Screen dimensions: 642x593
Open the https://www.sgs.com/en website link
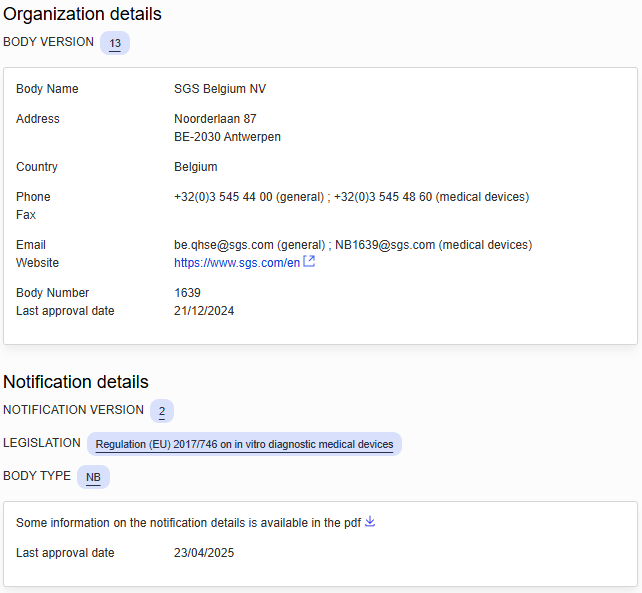click(x=237, y=263)
